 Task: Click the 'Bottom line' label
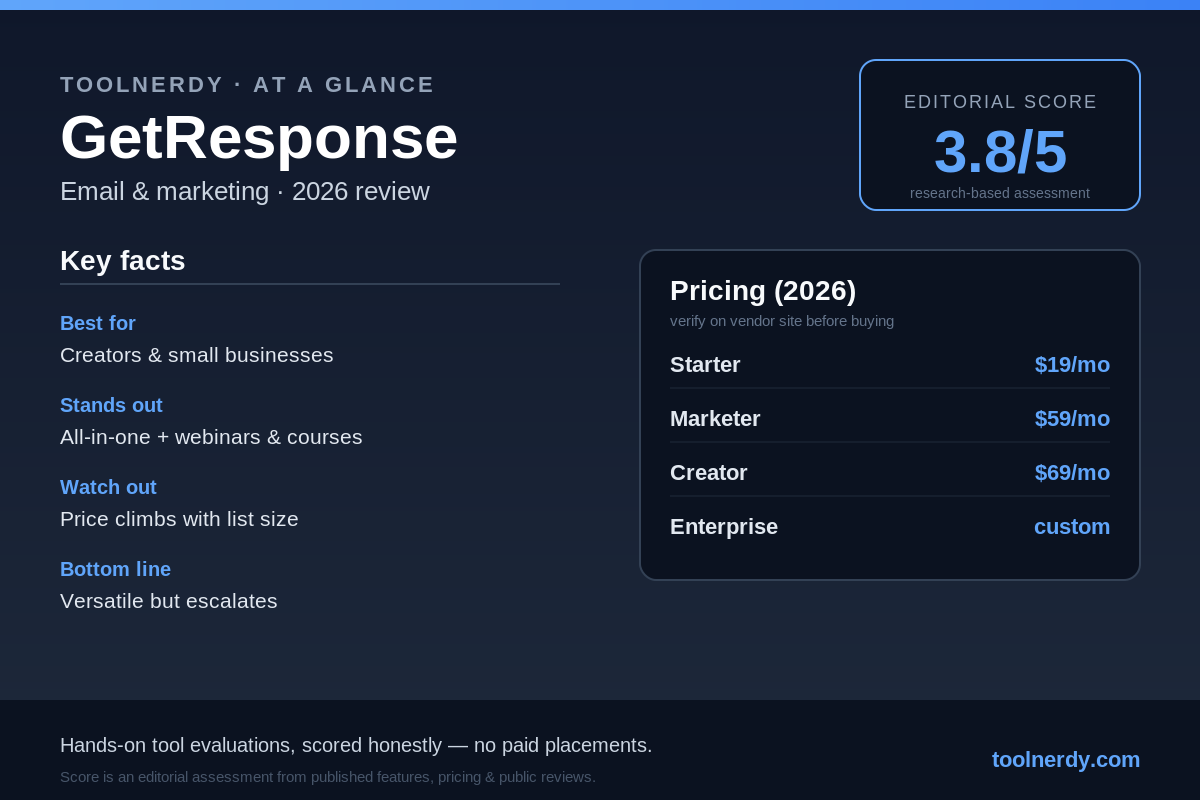click(x=115, y=569)
